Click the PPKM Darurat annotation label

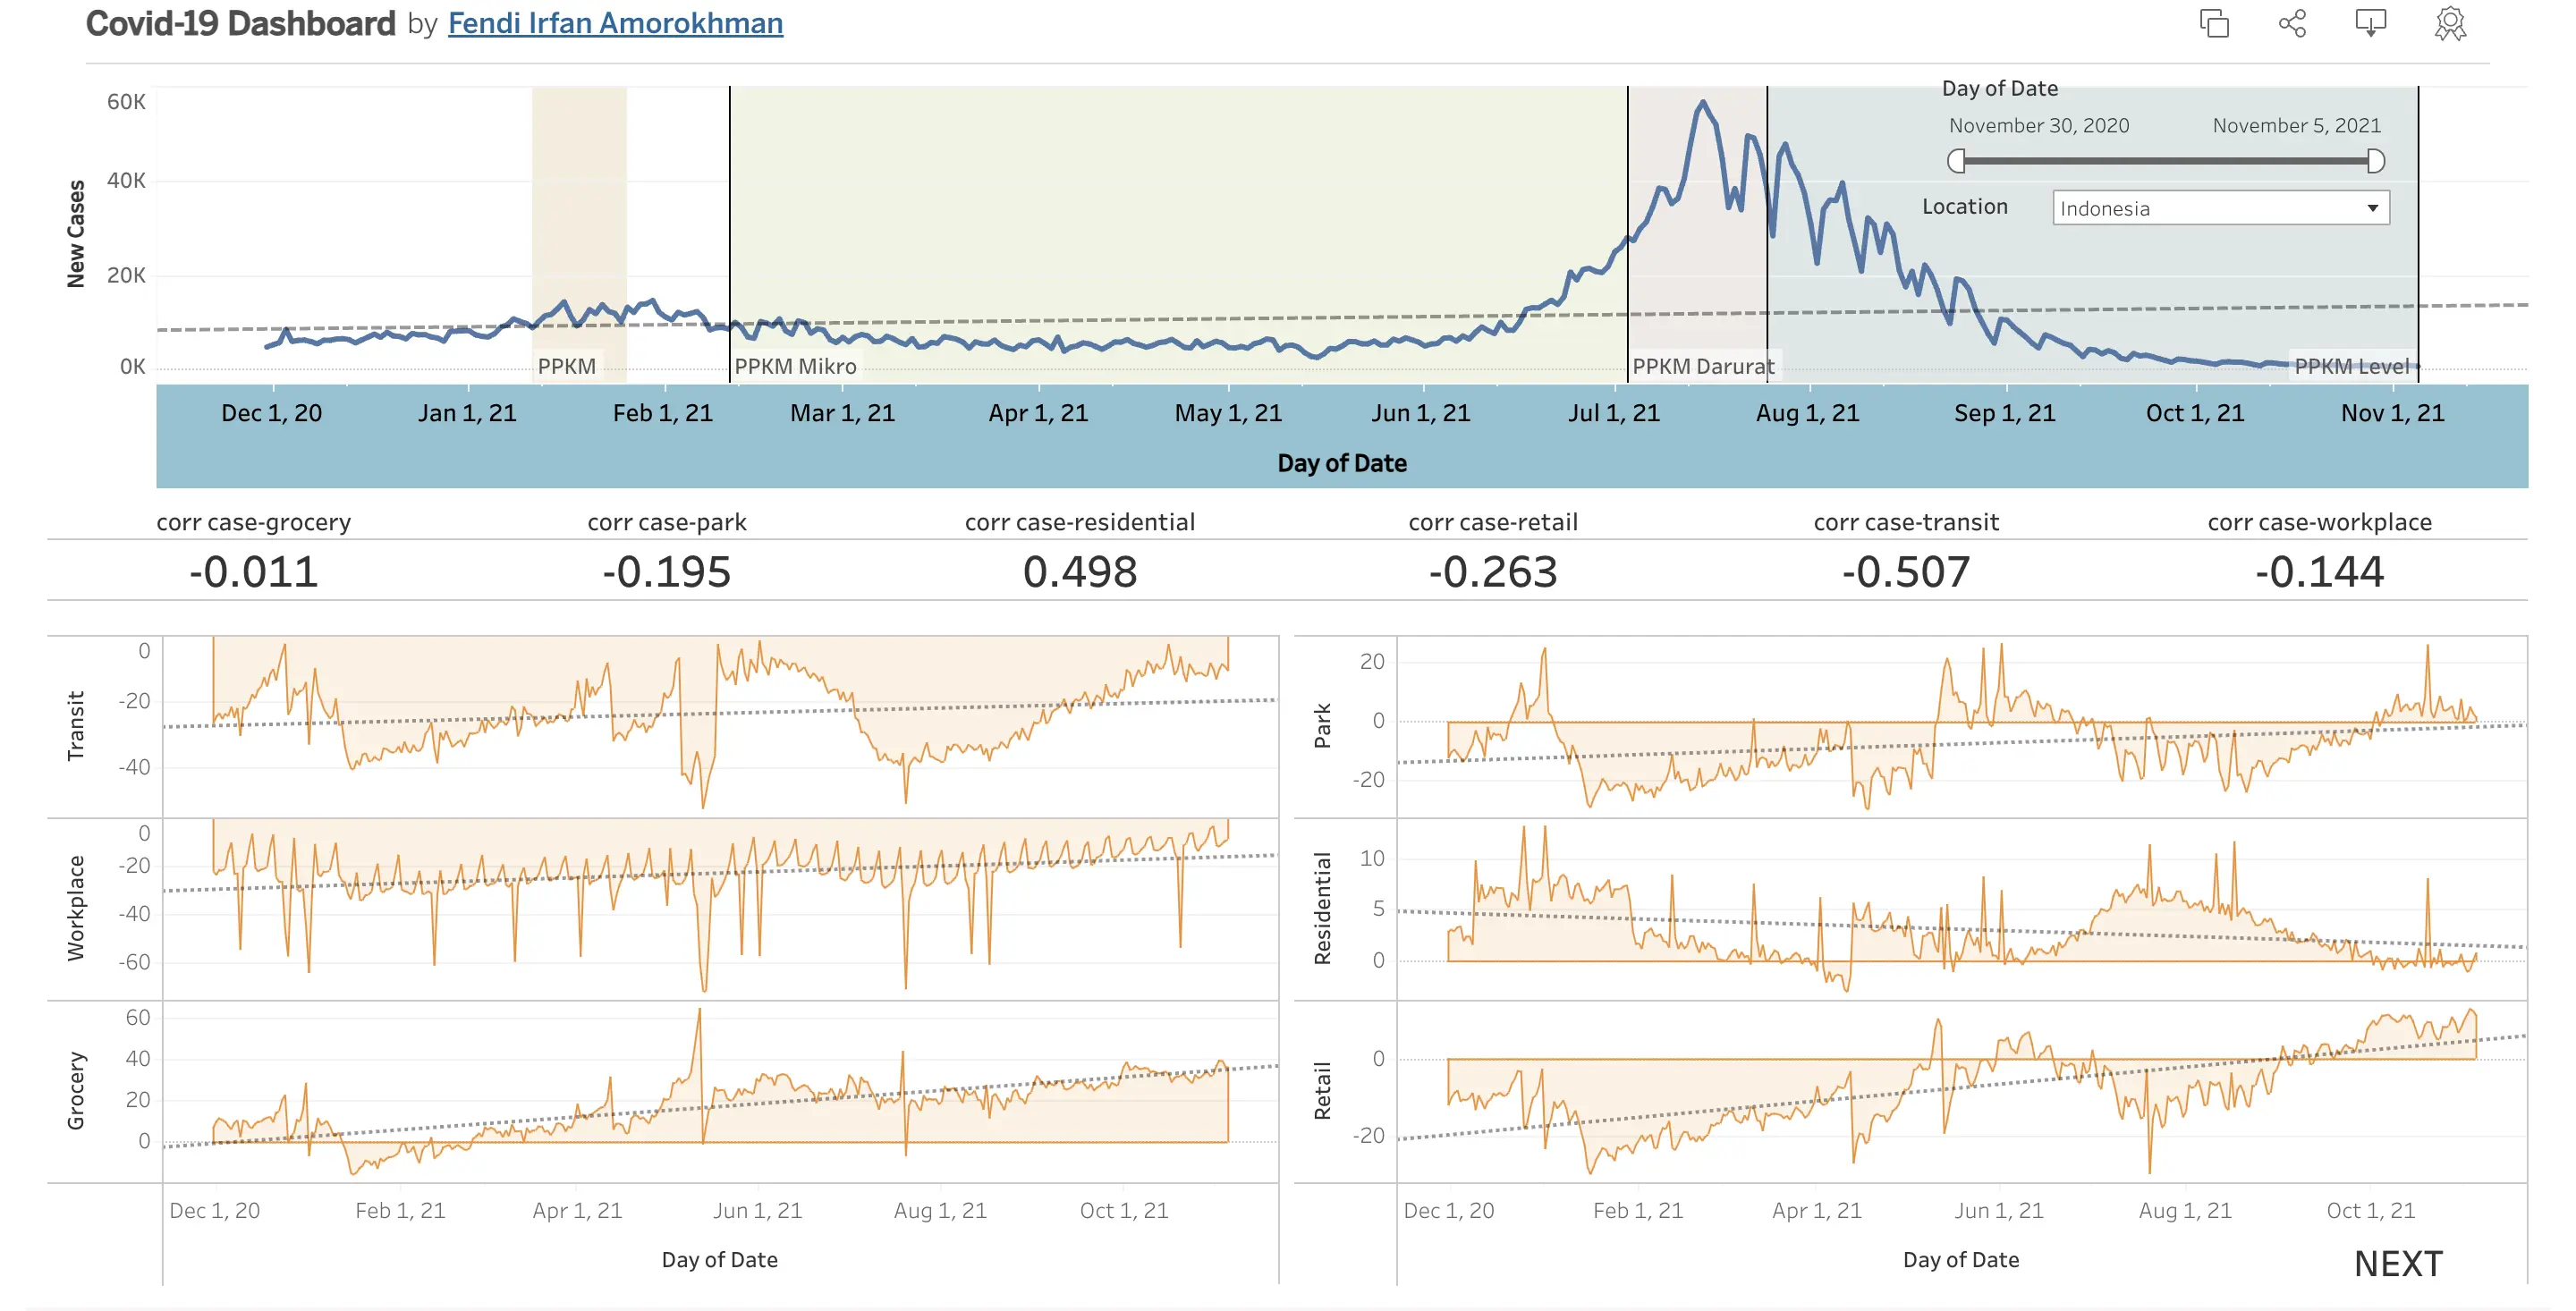pos(1702,367)
